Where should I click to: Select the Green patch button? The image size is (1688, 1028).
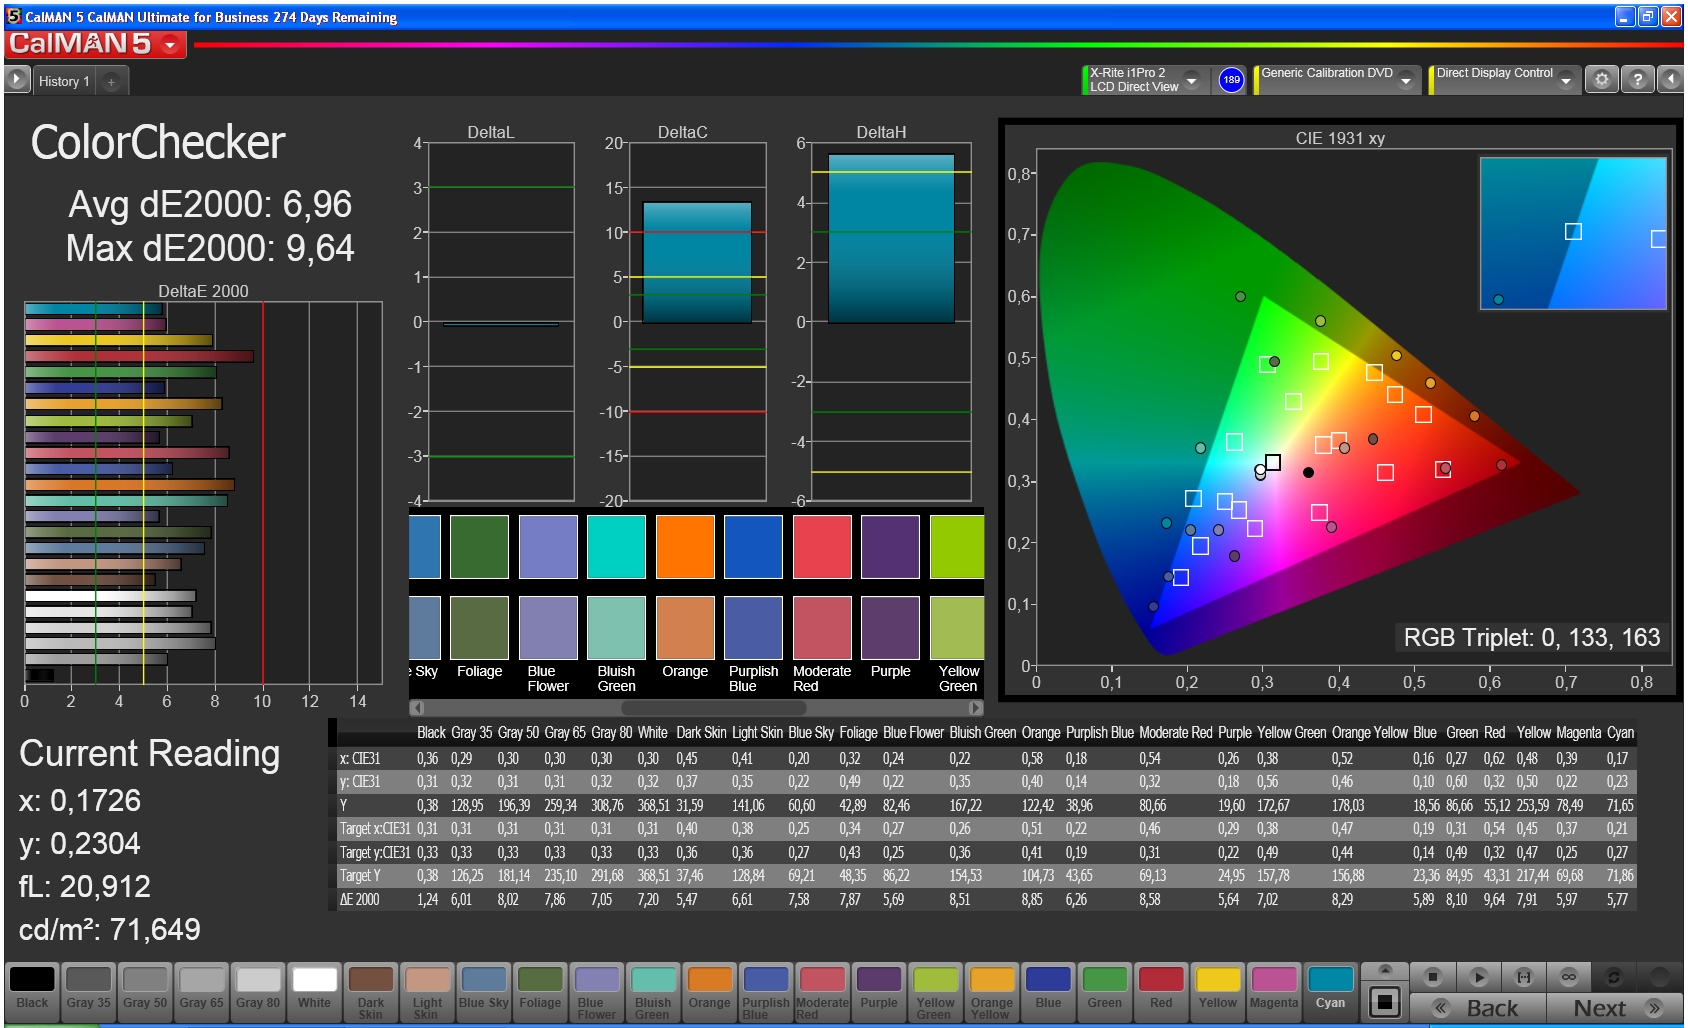tap(1105, 992)
